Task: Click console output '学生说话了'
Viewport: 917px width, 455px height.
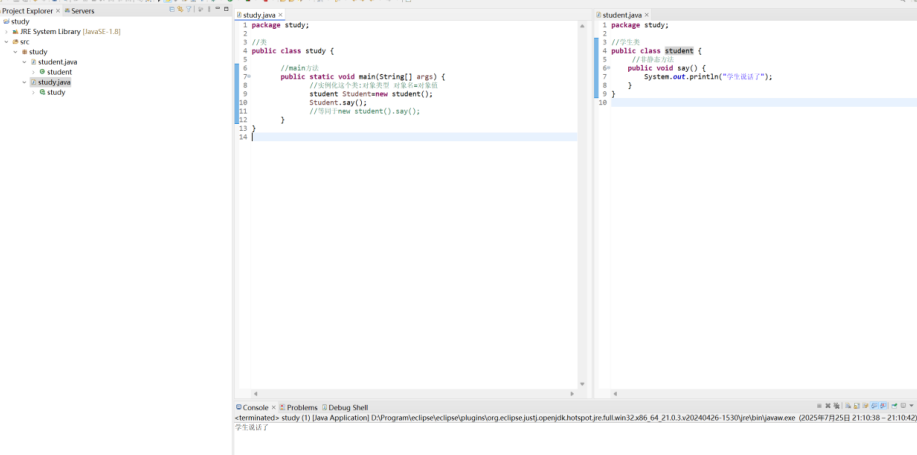Action: click(252, 428)
